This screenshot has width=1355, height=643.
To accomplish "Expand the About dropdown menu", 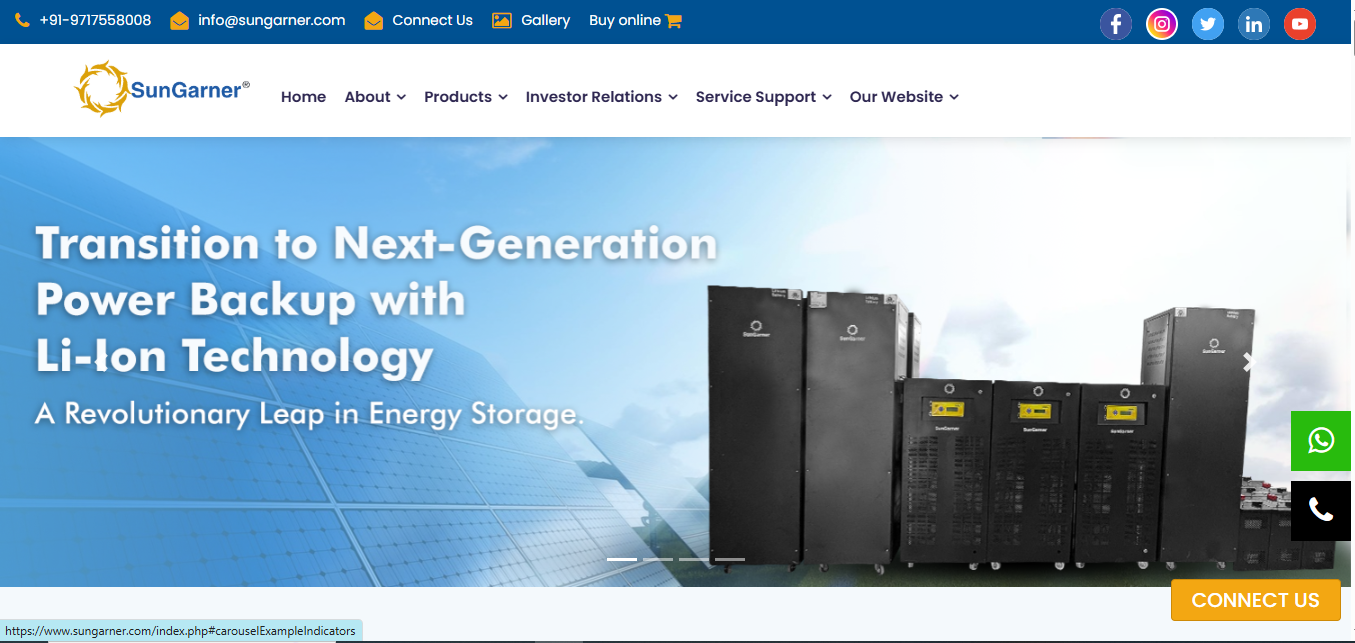I will click(375, 97).
